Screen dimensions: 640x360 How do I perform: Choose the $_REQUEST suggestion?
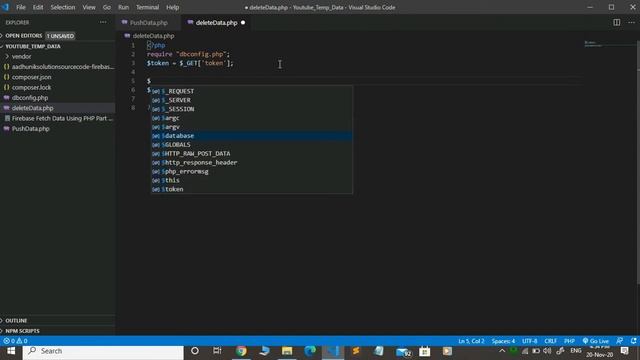pyautogui.click(x=252, y=91)
